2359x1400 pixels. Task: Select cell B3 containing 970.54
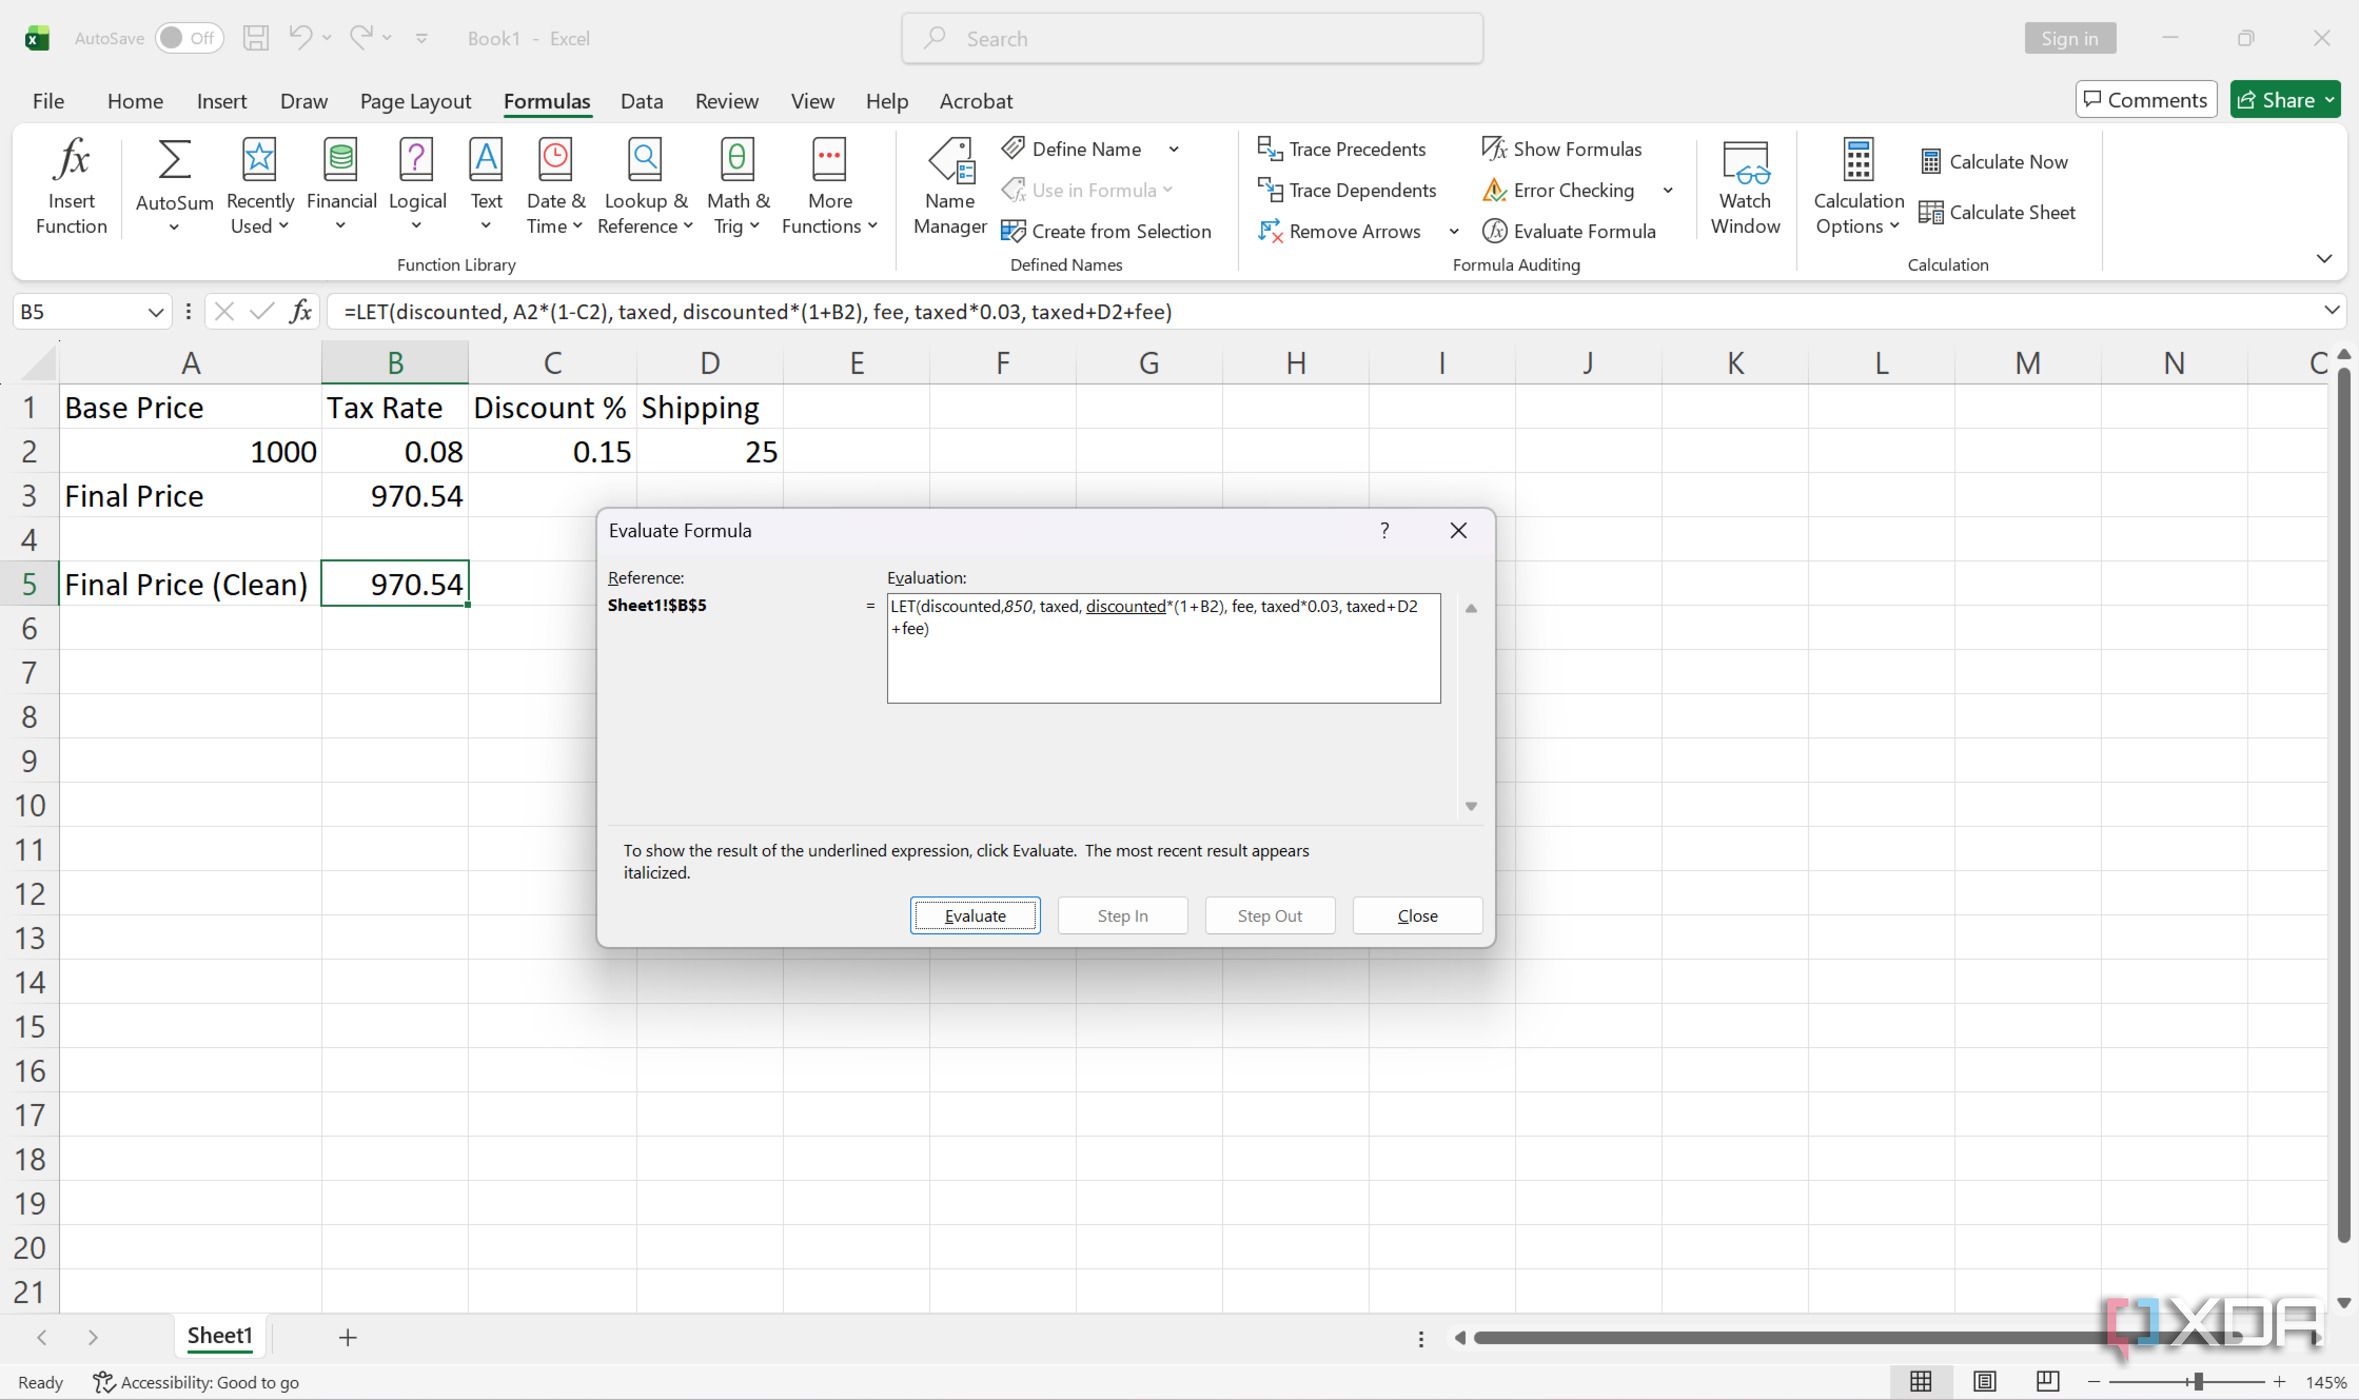tap(395, 496)
